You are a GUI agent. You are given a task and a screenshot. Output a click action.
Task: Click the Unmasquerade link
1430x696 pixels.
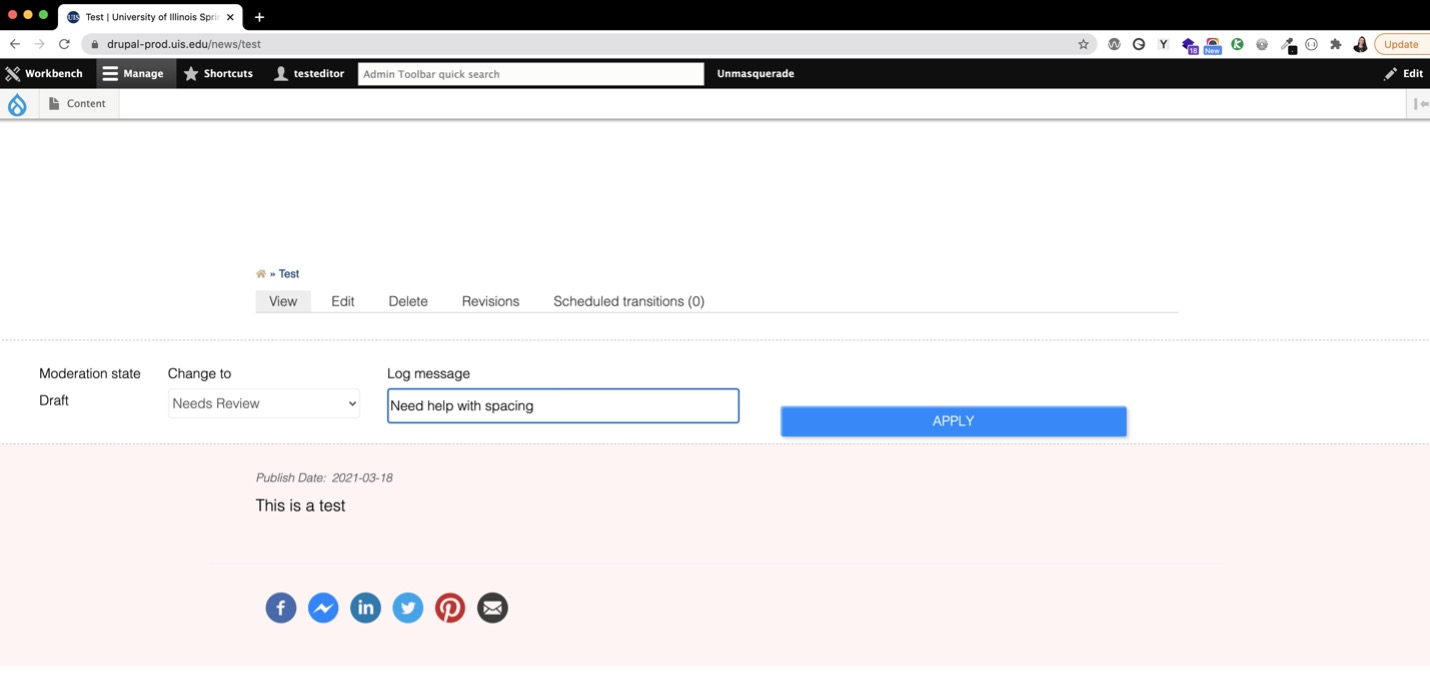coord(755,73)
